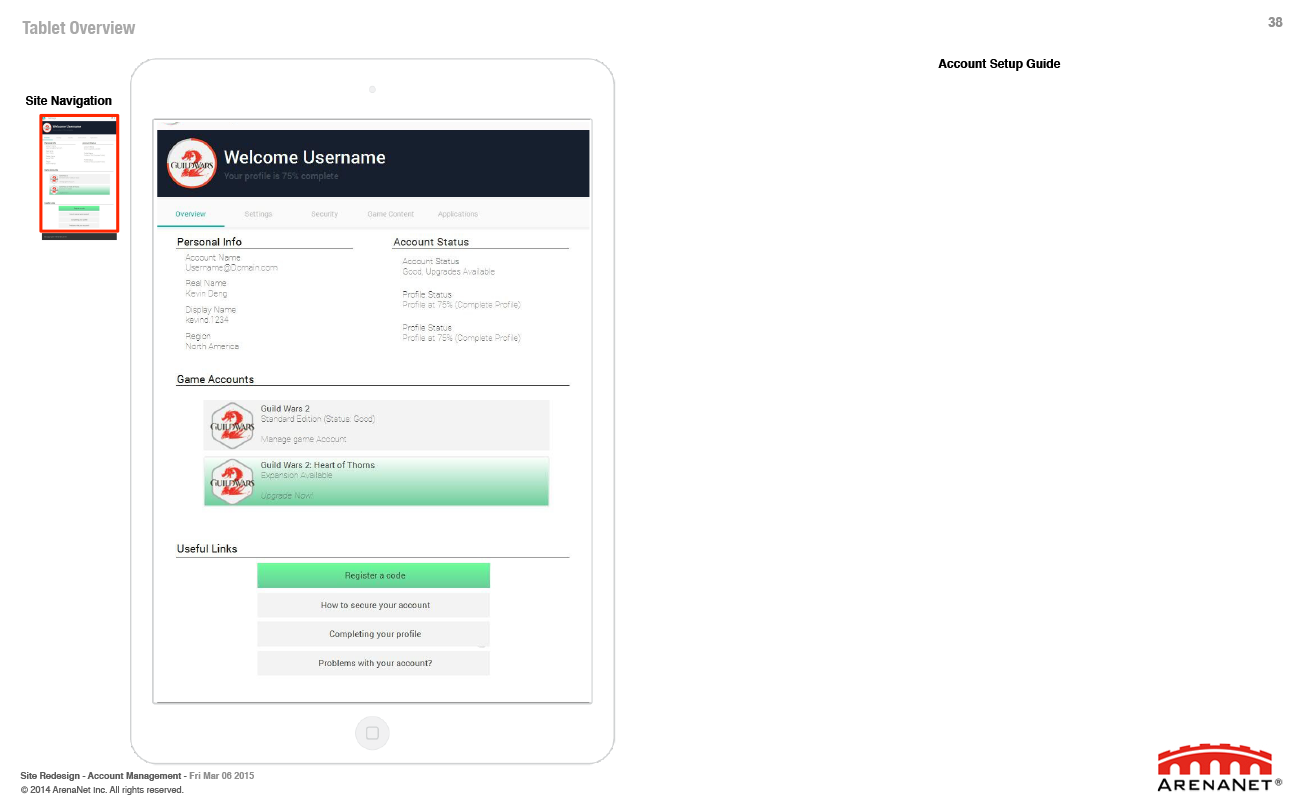Switch to the Applications tab
The width and height of the screenshot is (1300, 812).
(x=458, y=214)
